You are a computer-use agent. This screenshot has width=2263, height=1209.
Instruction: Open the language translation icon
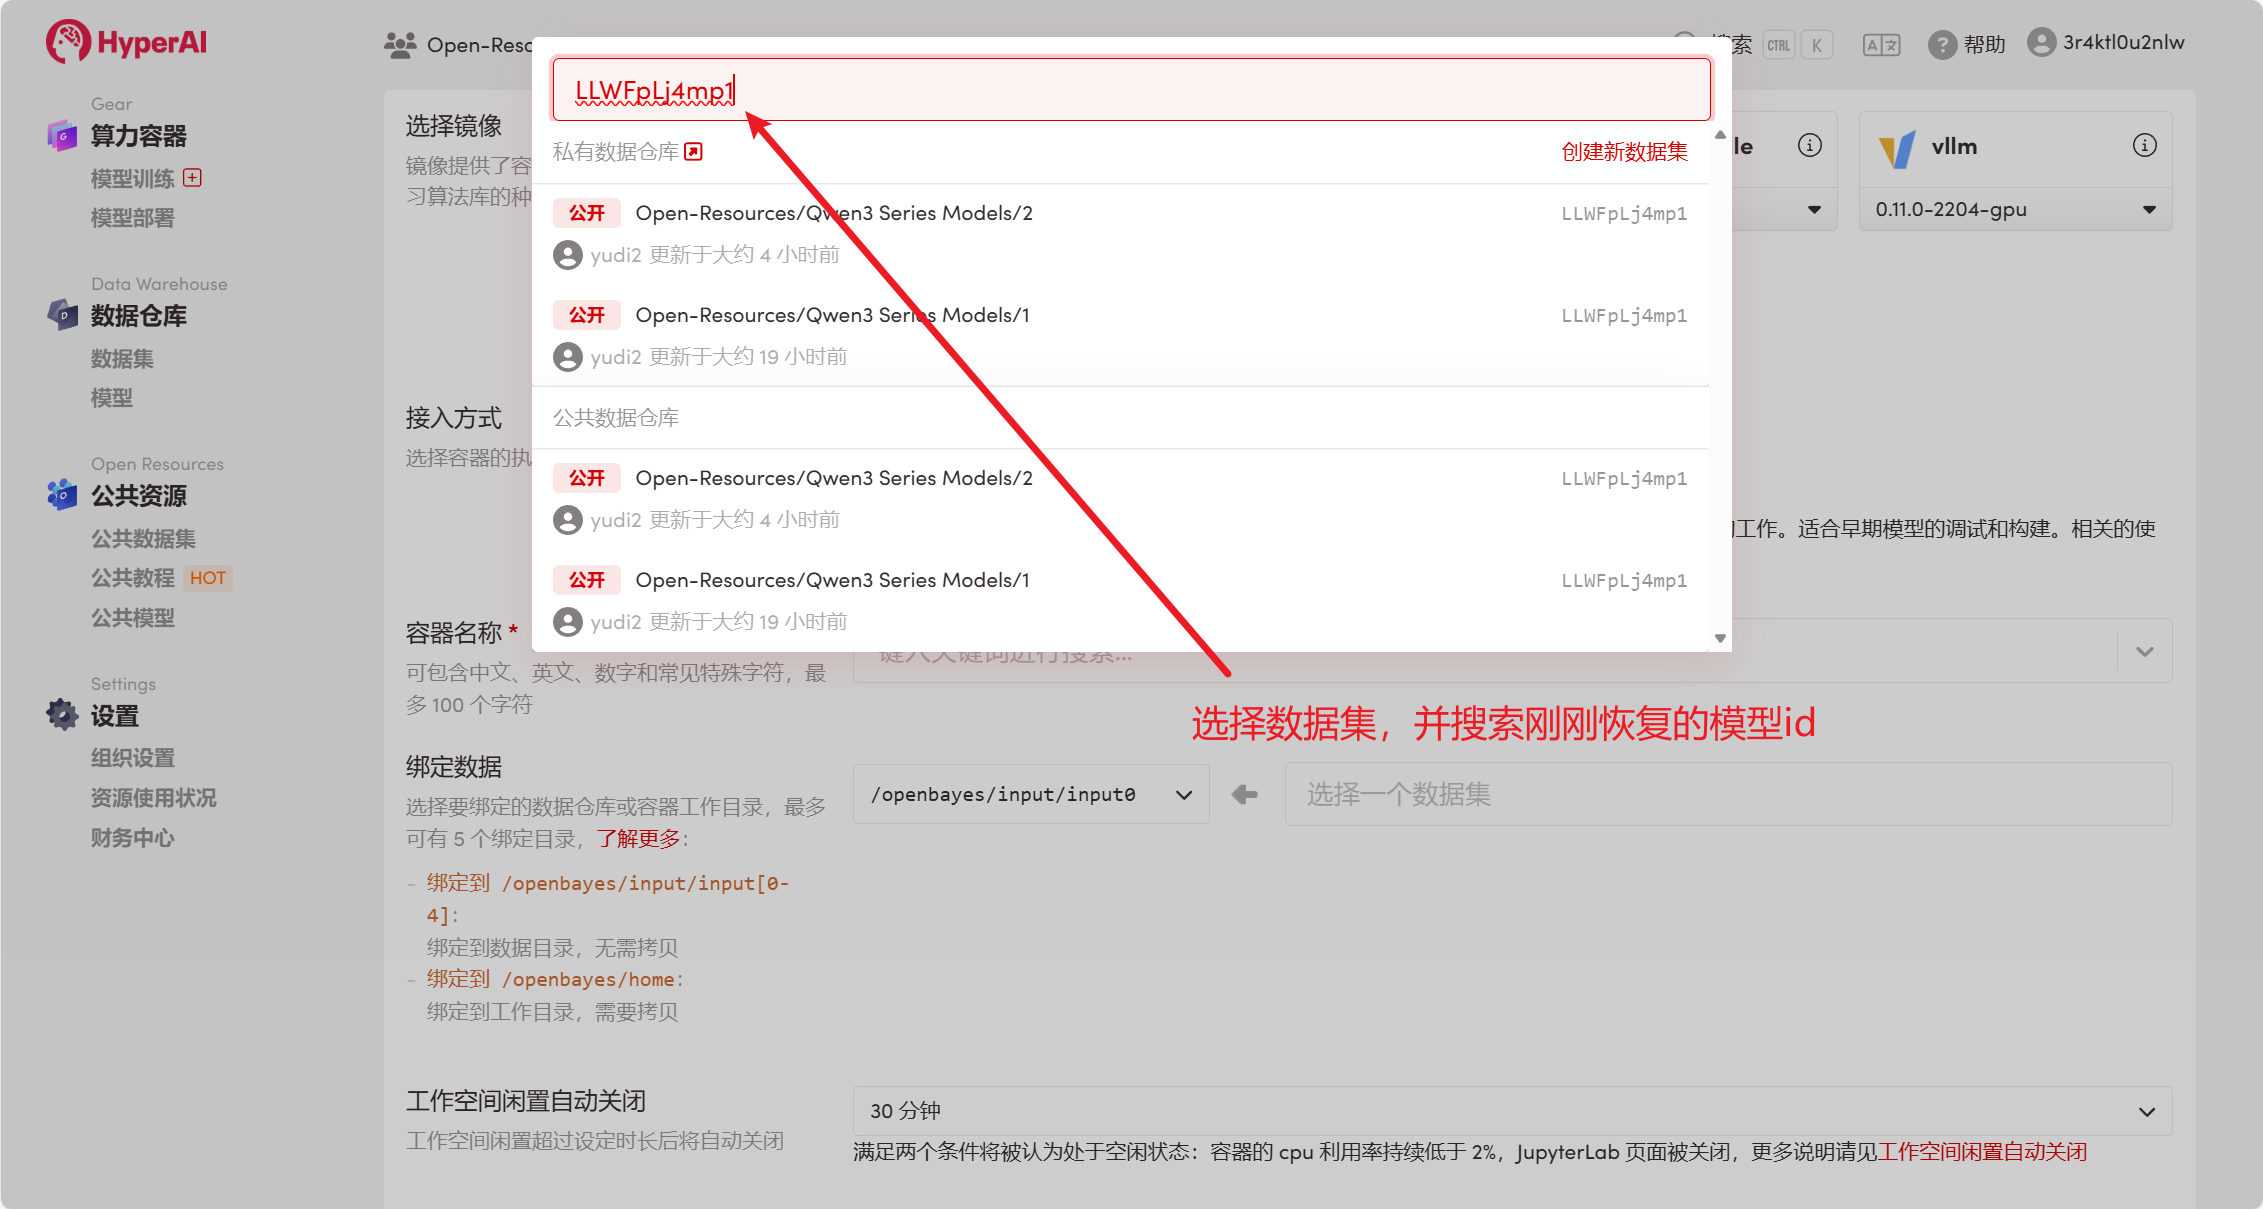[1880, 45]
